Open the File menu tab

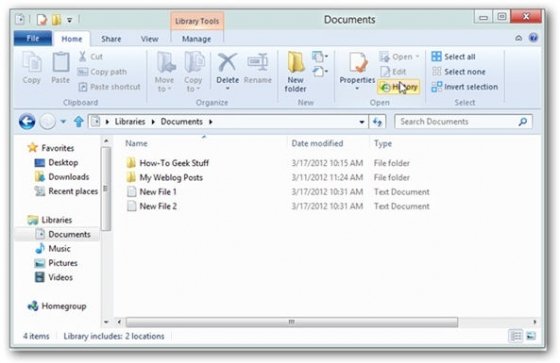click(33, 38)
